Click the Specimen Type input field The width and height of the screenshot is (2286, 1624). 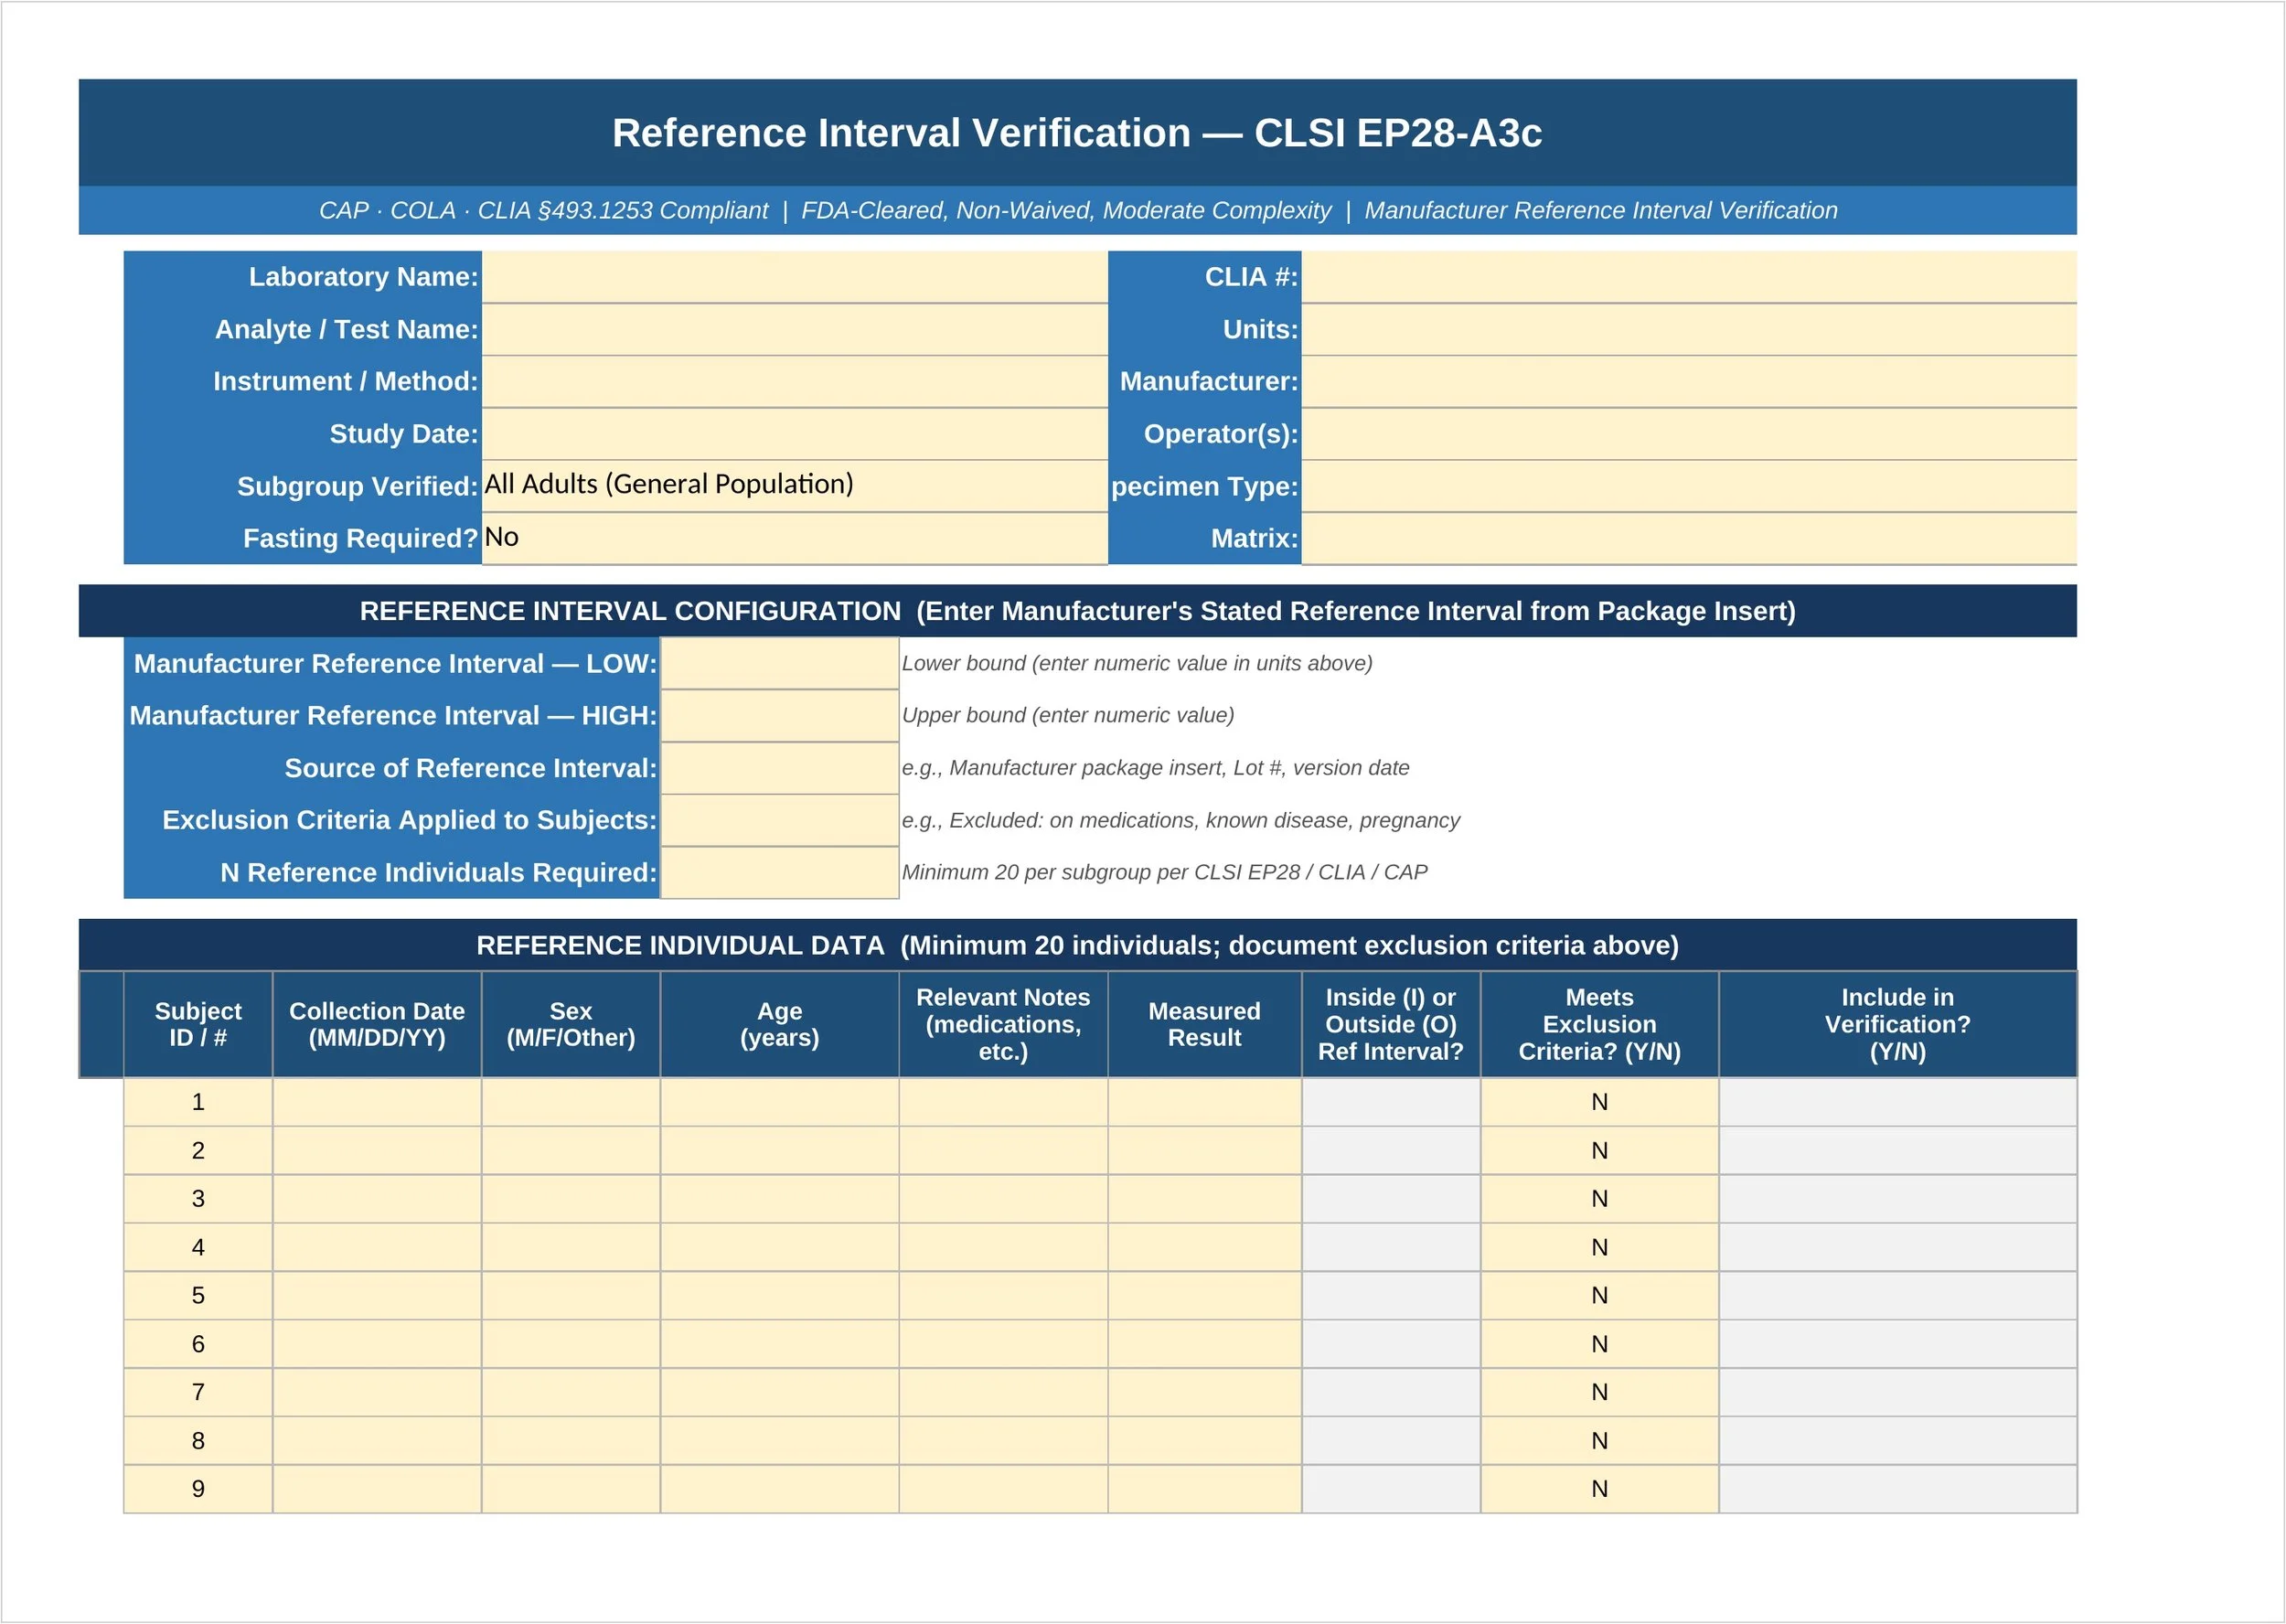point(1690,486)
